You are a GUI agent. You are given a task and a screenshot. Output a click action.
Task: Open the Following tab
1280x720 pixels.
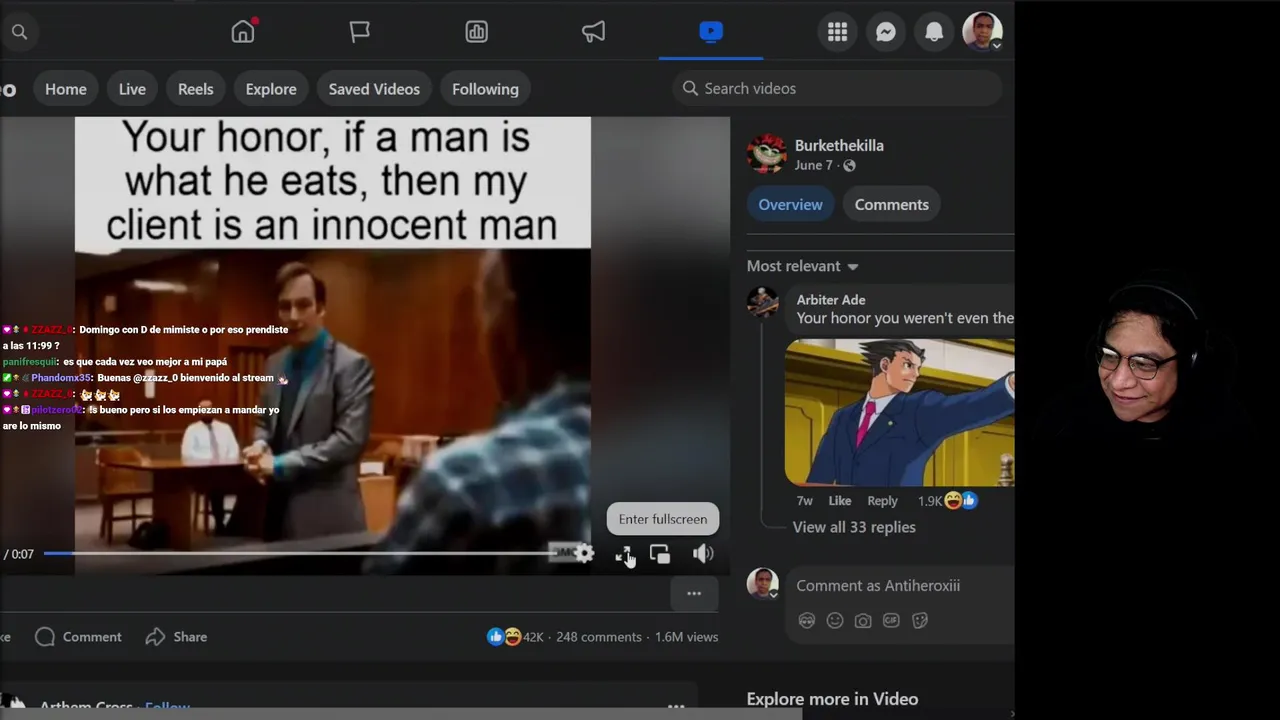[x=485, y=89]
